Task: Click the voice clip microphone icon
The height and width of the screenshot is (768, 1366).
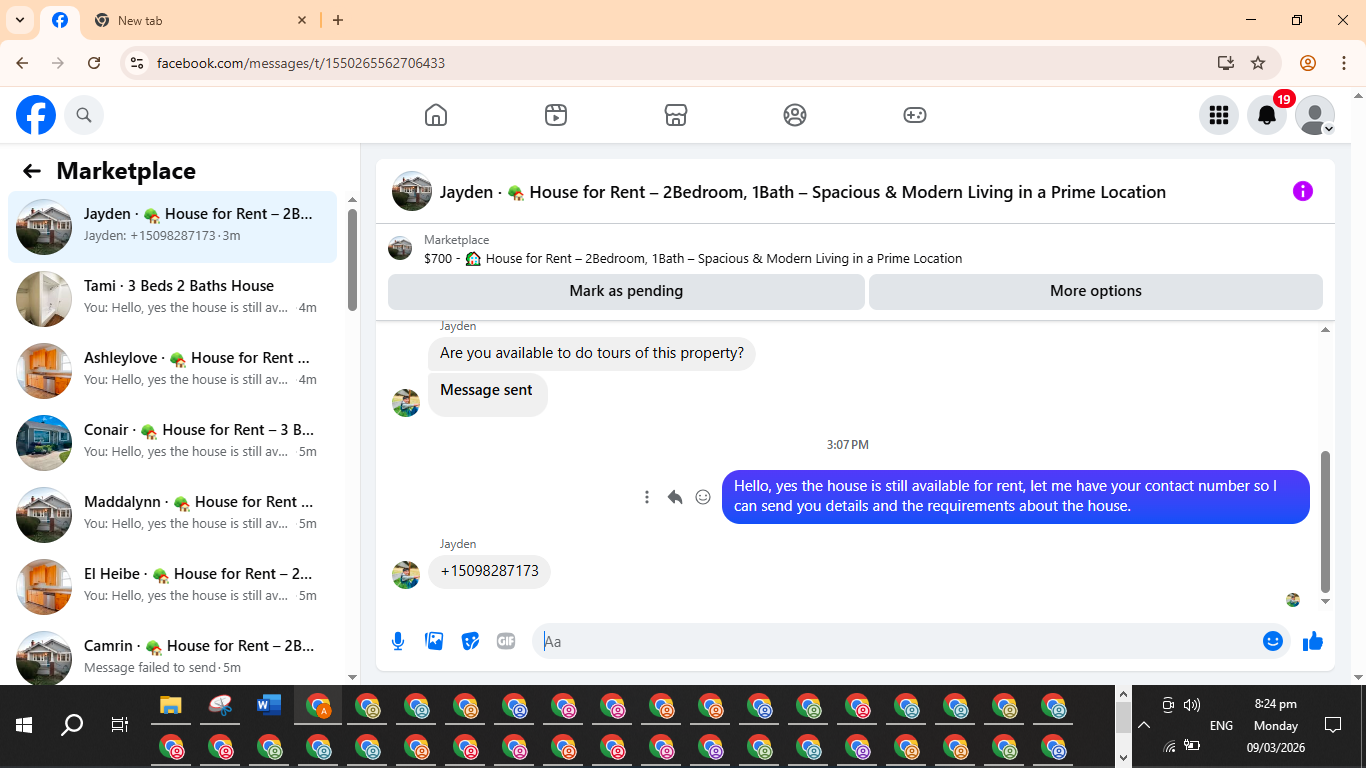Action: click(x=398, y=641)
